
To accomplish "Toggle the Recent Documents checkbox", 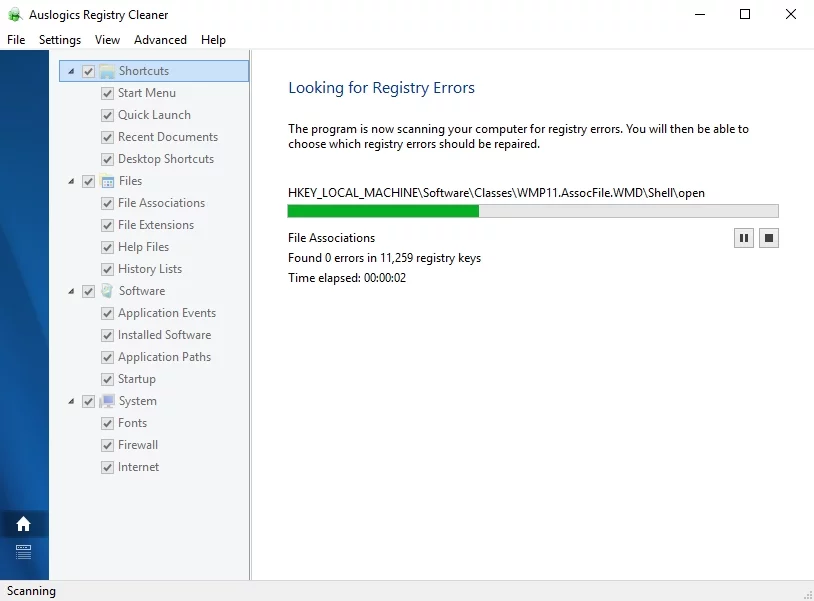I will [107, 137].
